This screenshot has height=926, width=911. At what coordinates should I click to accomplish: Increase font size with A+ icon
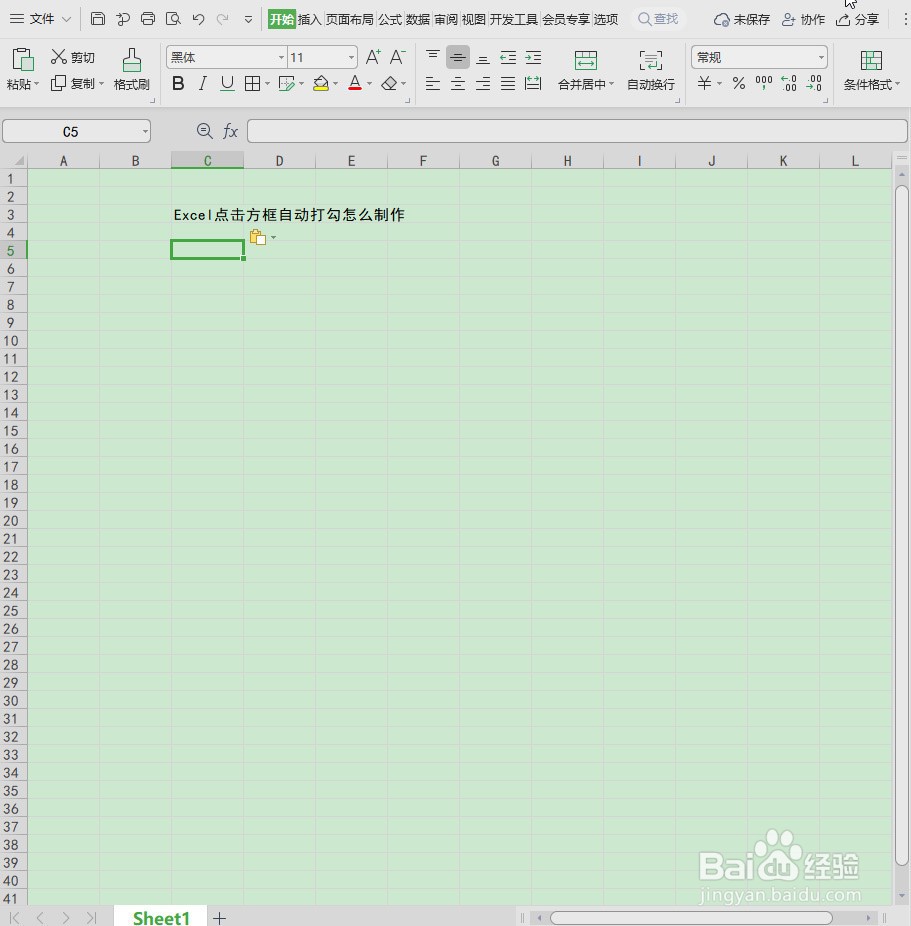click(373, 57)
